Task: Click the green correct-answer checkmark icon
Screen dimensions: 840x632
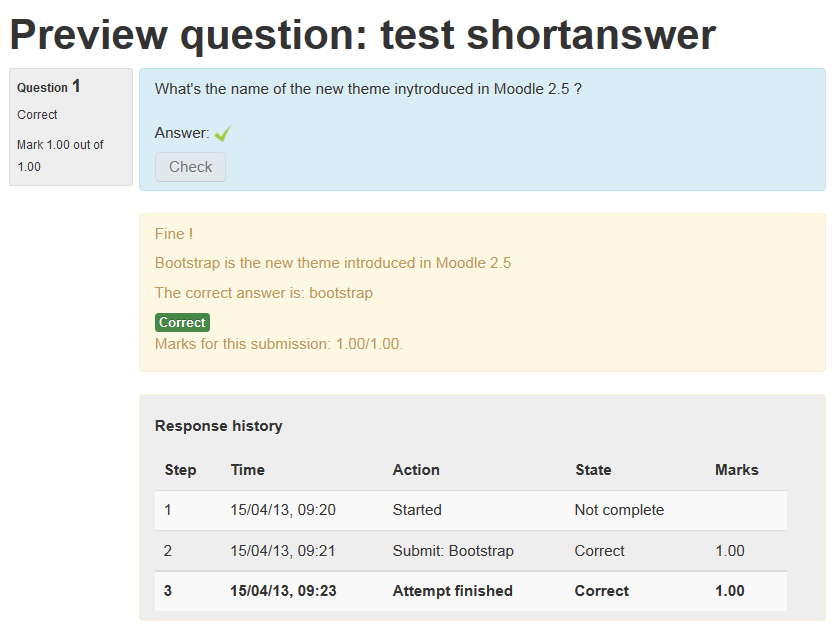Action: [222, 133]
